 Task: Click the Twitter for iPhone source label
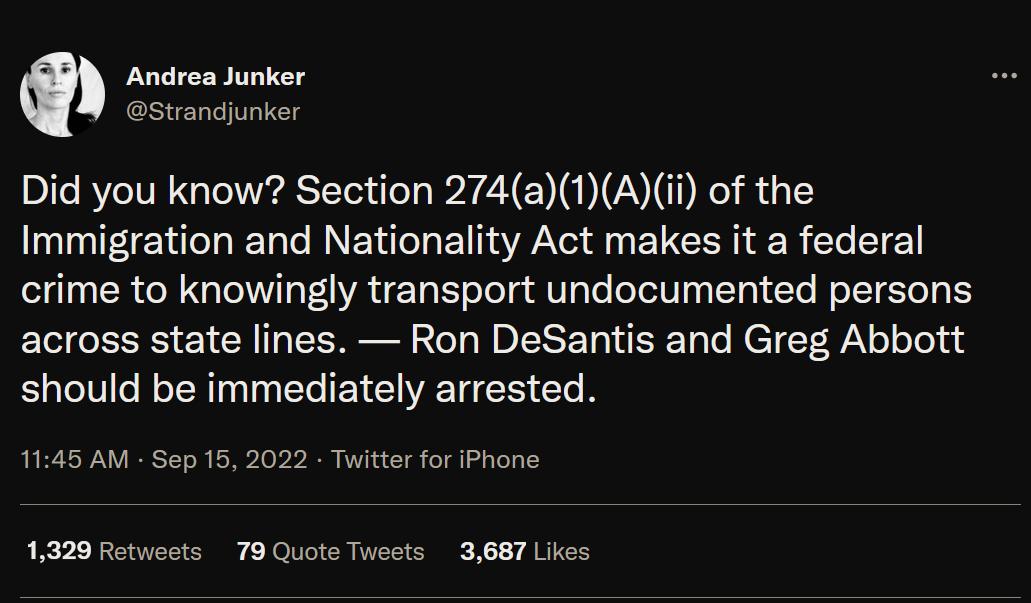[x=435, y=460]
